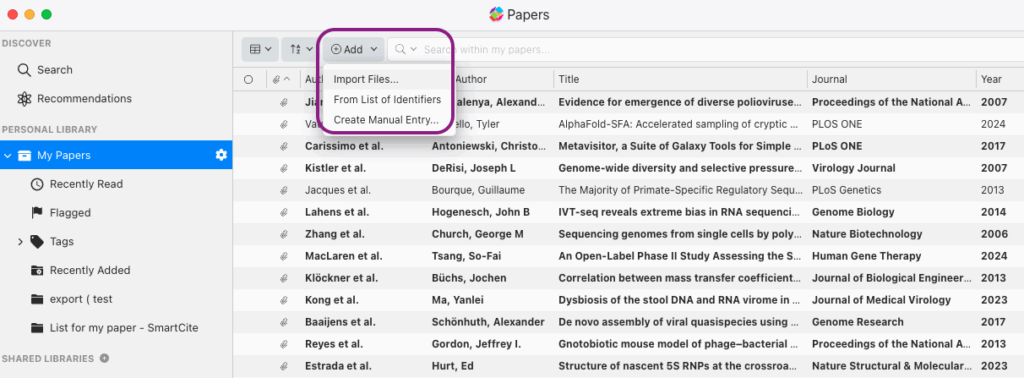Add a shared library with plus icon
The image size is (1024, 378).
104,358
